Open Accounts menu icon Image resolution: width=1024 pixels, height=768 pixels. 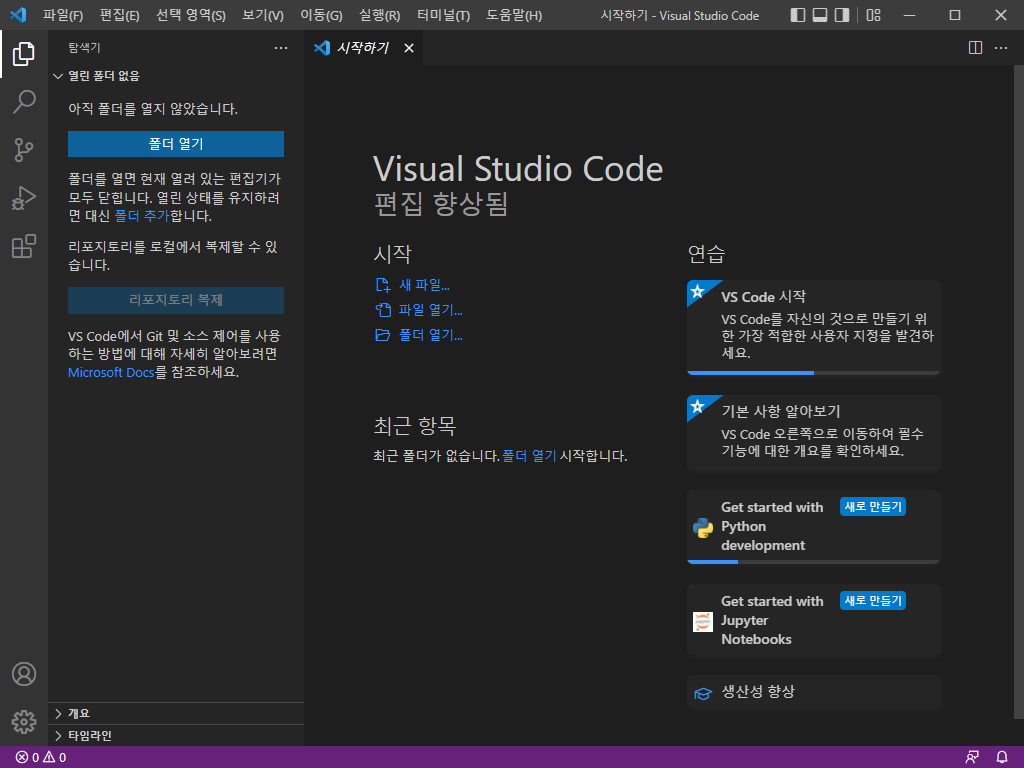[24, 674]
